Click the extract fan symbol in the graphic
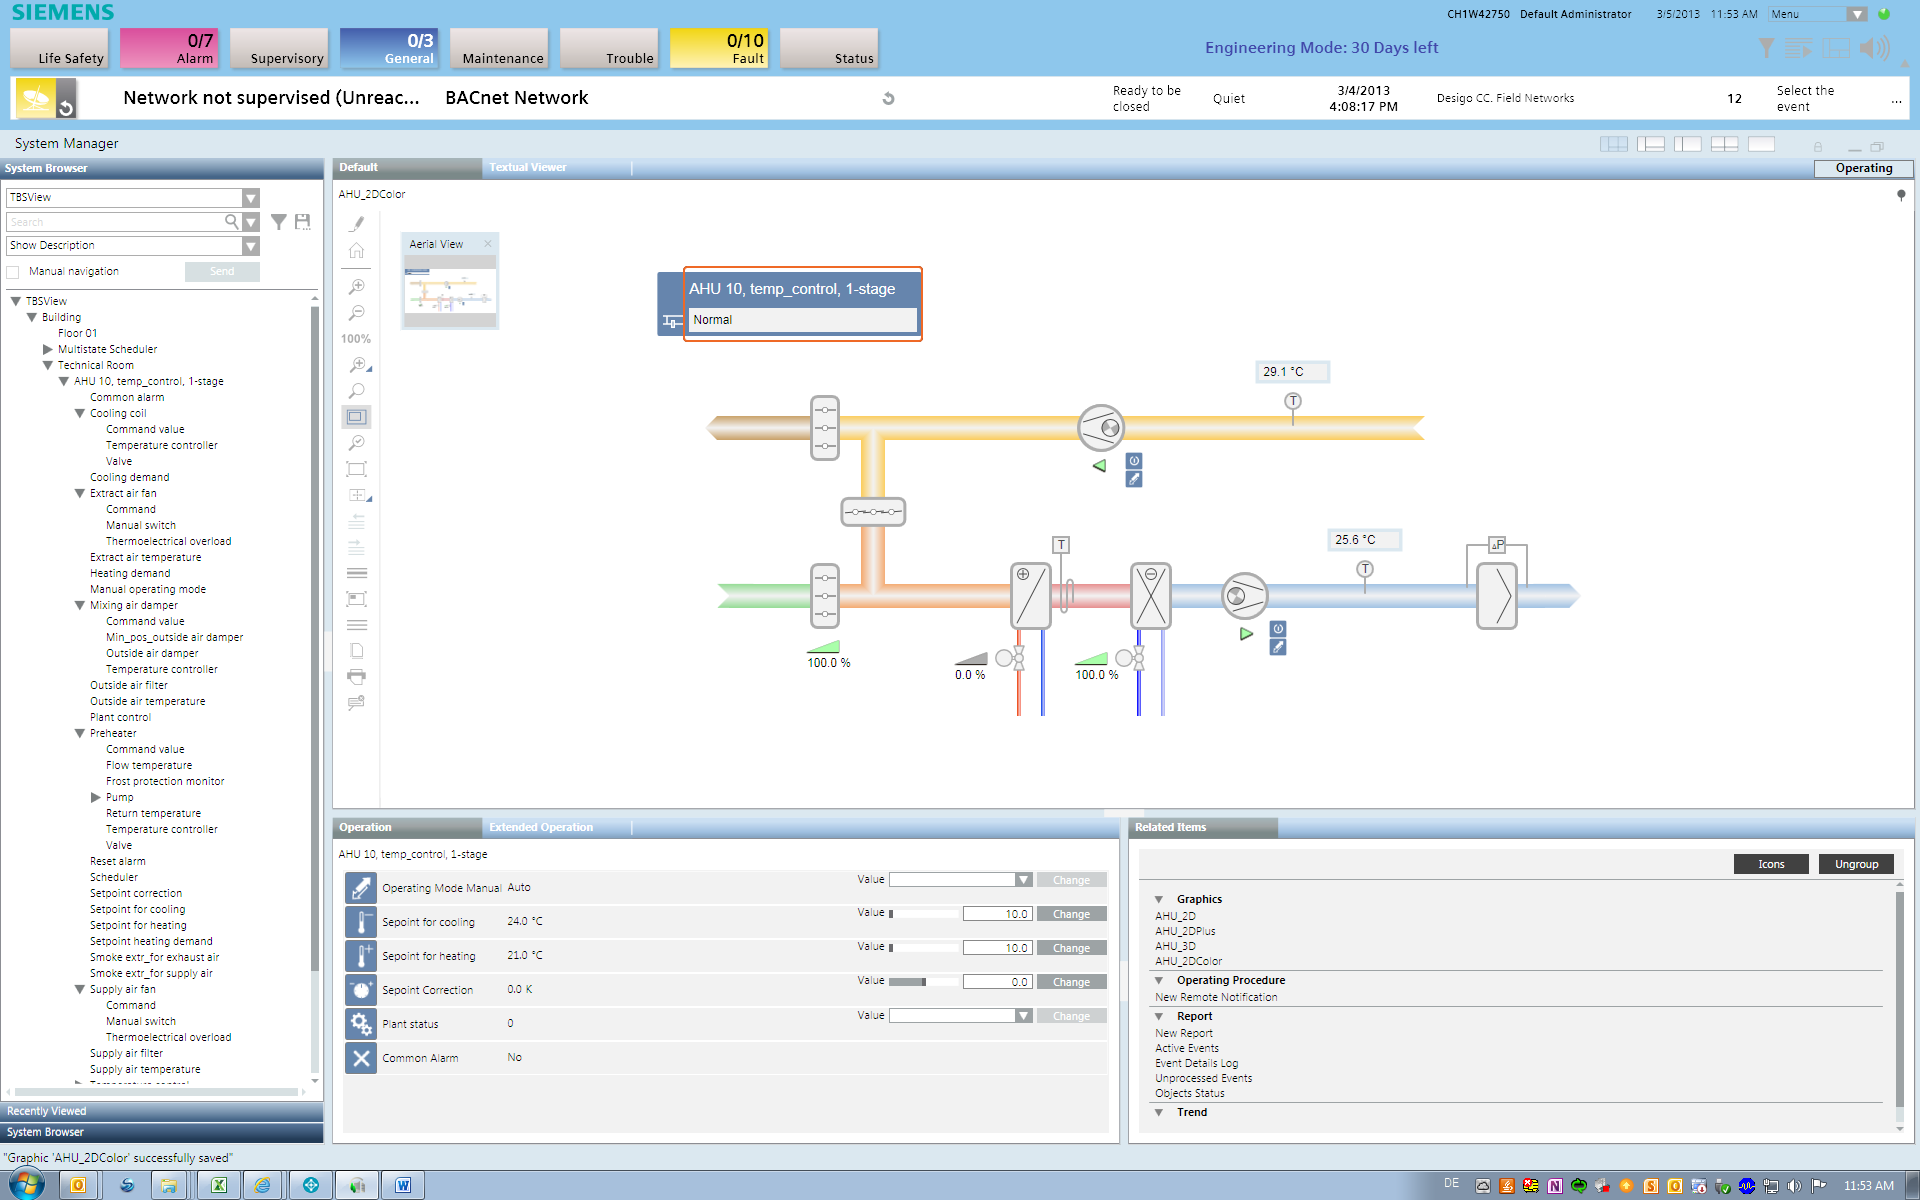1920x1200 pixels. (1101, 428)
